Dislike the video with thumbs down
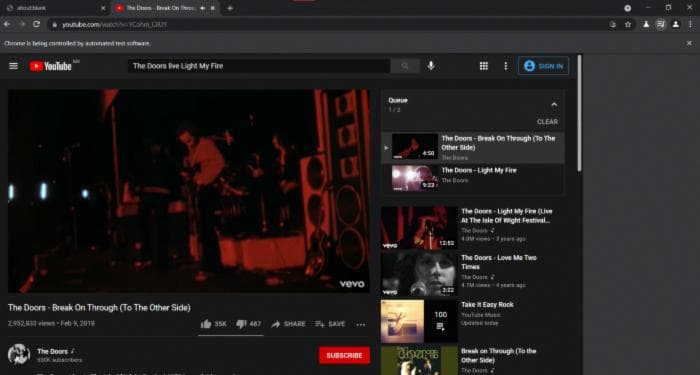Viewport: 700px width, 375px height. (x=248, y=324)
